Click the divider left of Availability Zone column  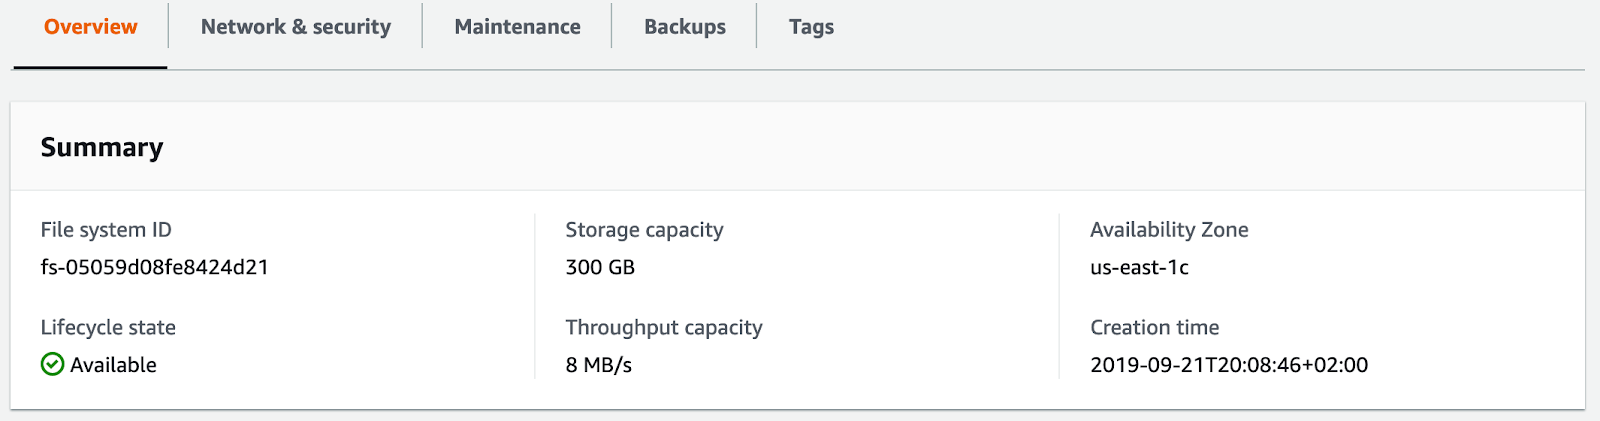[x=1059, y=296]
